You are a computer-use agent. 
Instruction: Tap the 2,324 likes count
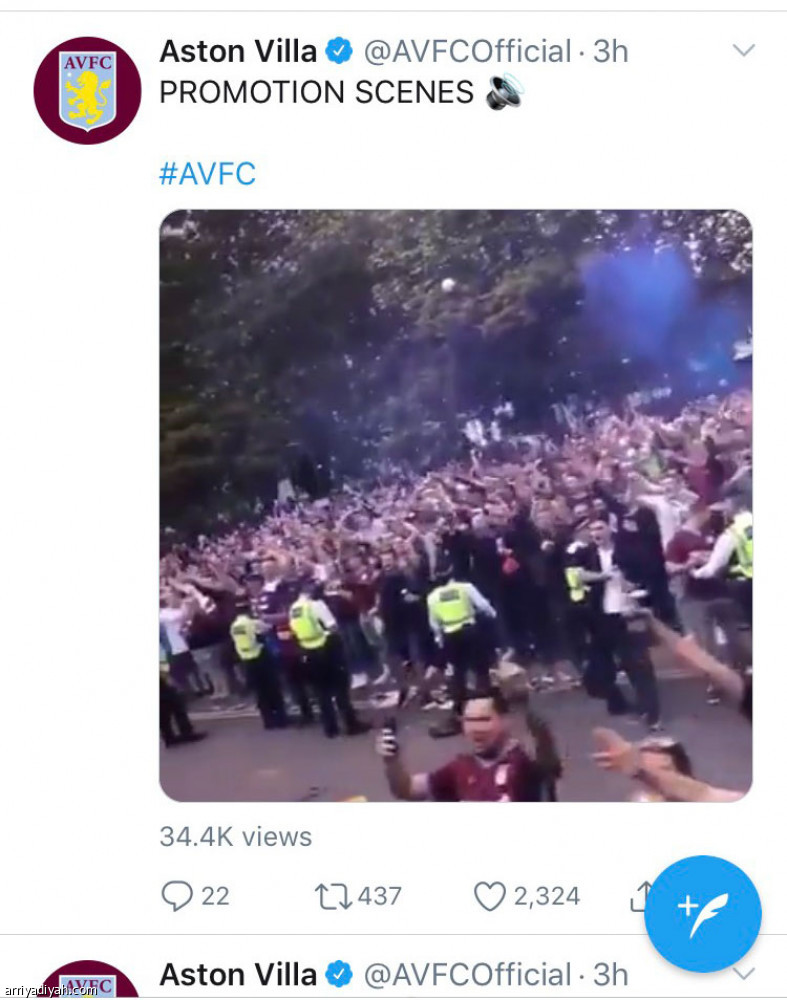(x=546, y=896)
